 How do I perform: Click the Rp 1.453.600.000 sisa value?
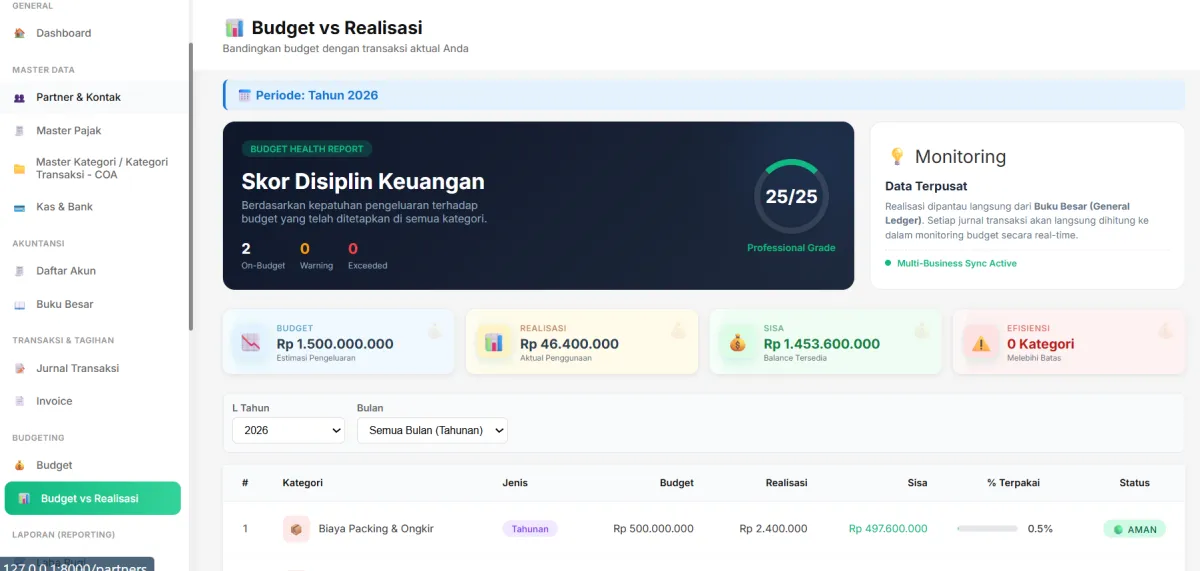822,344
